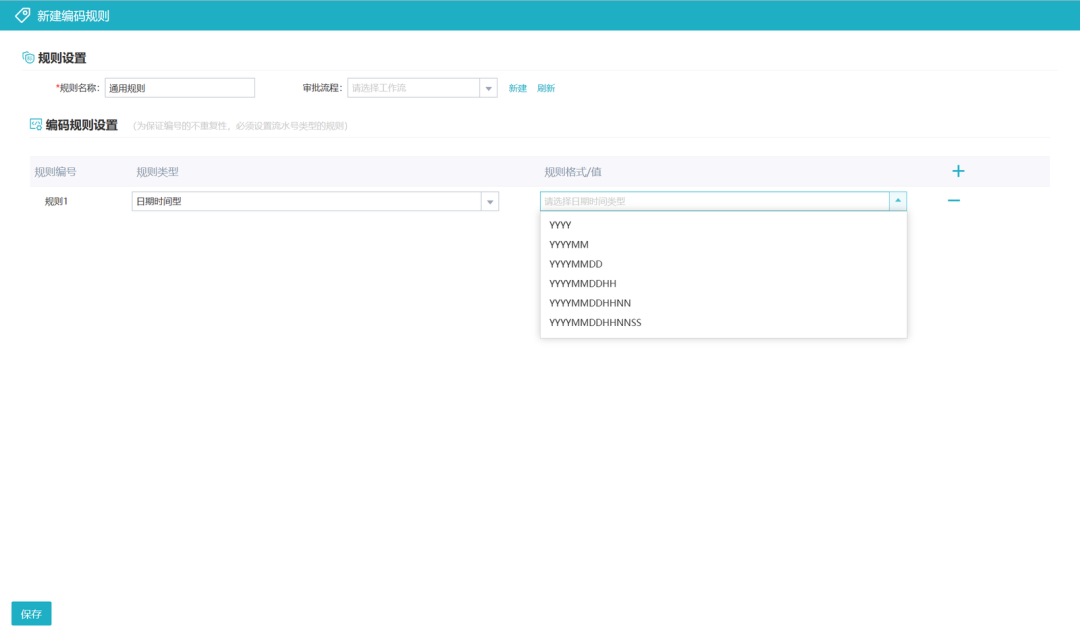Click the 规则格式/值 column header
Image resolution: width=1080 pixels, height=631 pixels.
coord(573,172)
